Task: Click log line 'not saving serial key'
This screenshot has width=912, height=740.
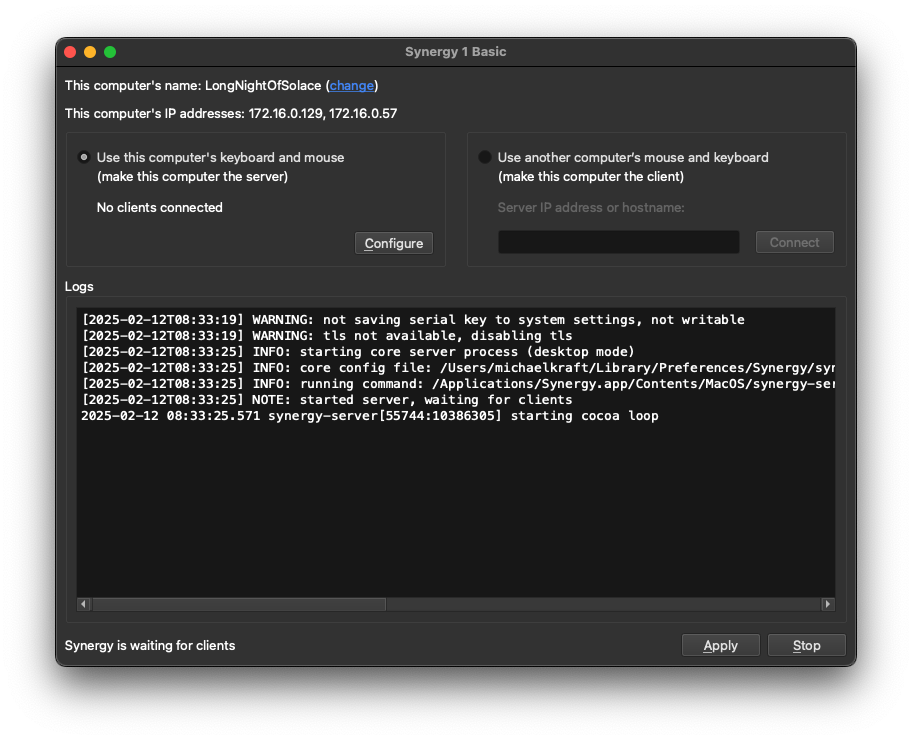Action: (x=413, y=319)
